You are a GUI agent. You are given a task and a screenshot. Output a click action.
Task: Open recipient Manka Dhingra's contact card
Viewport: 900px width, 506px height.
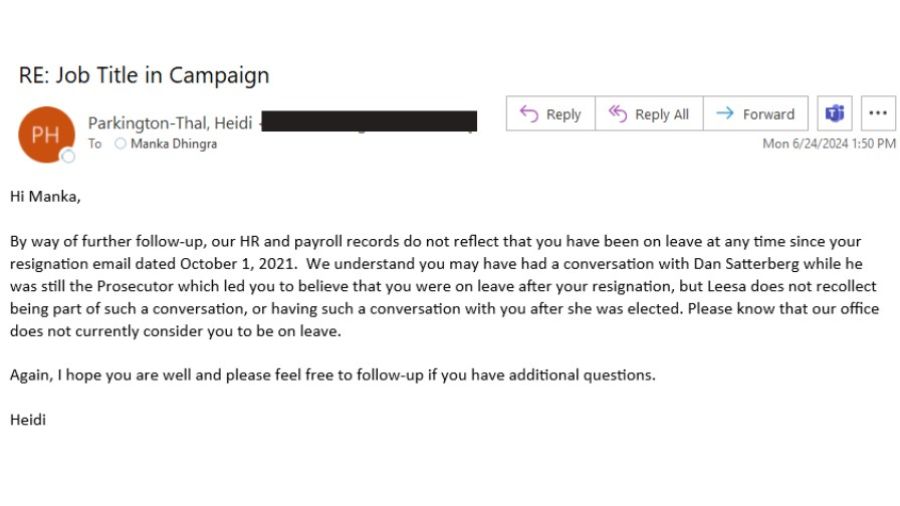(173, 144)
